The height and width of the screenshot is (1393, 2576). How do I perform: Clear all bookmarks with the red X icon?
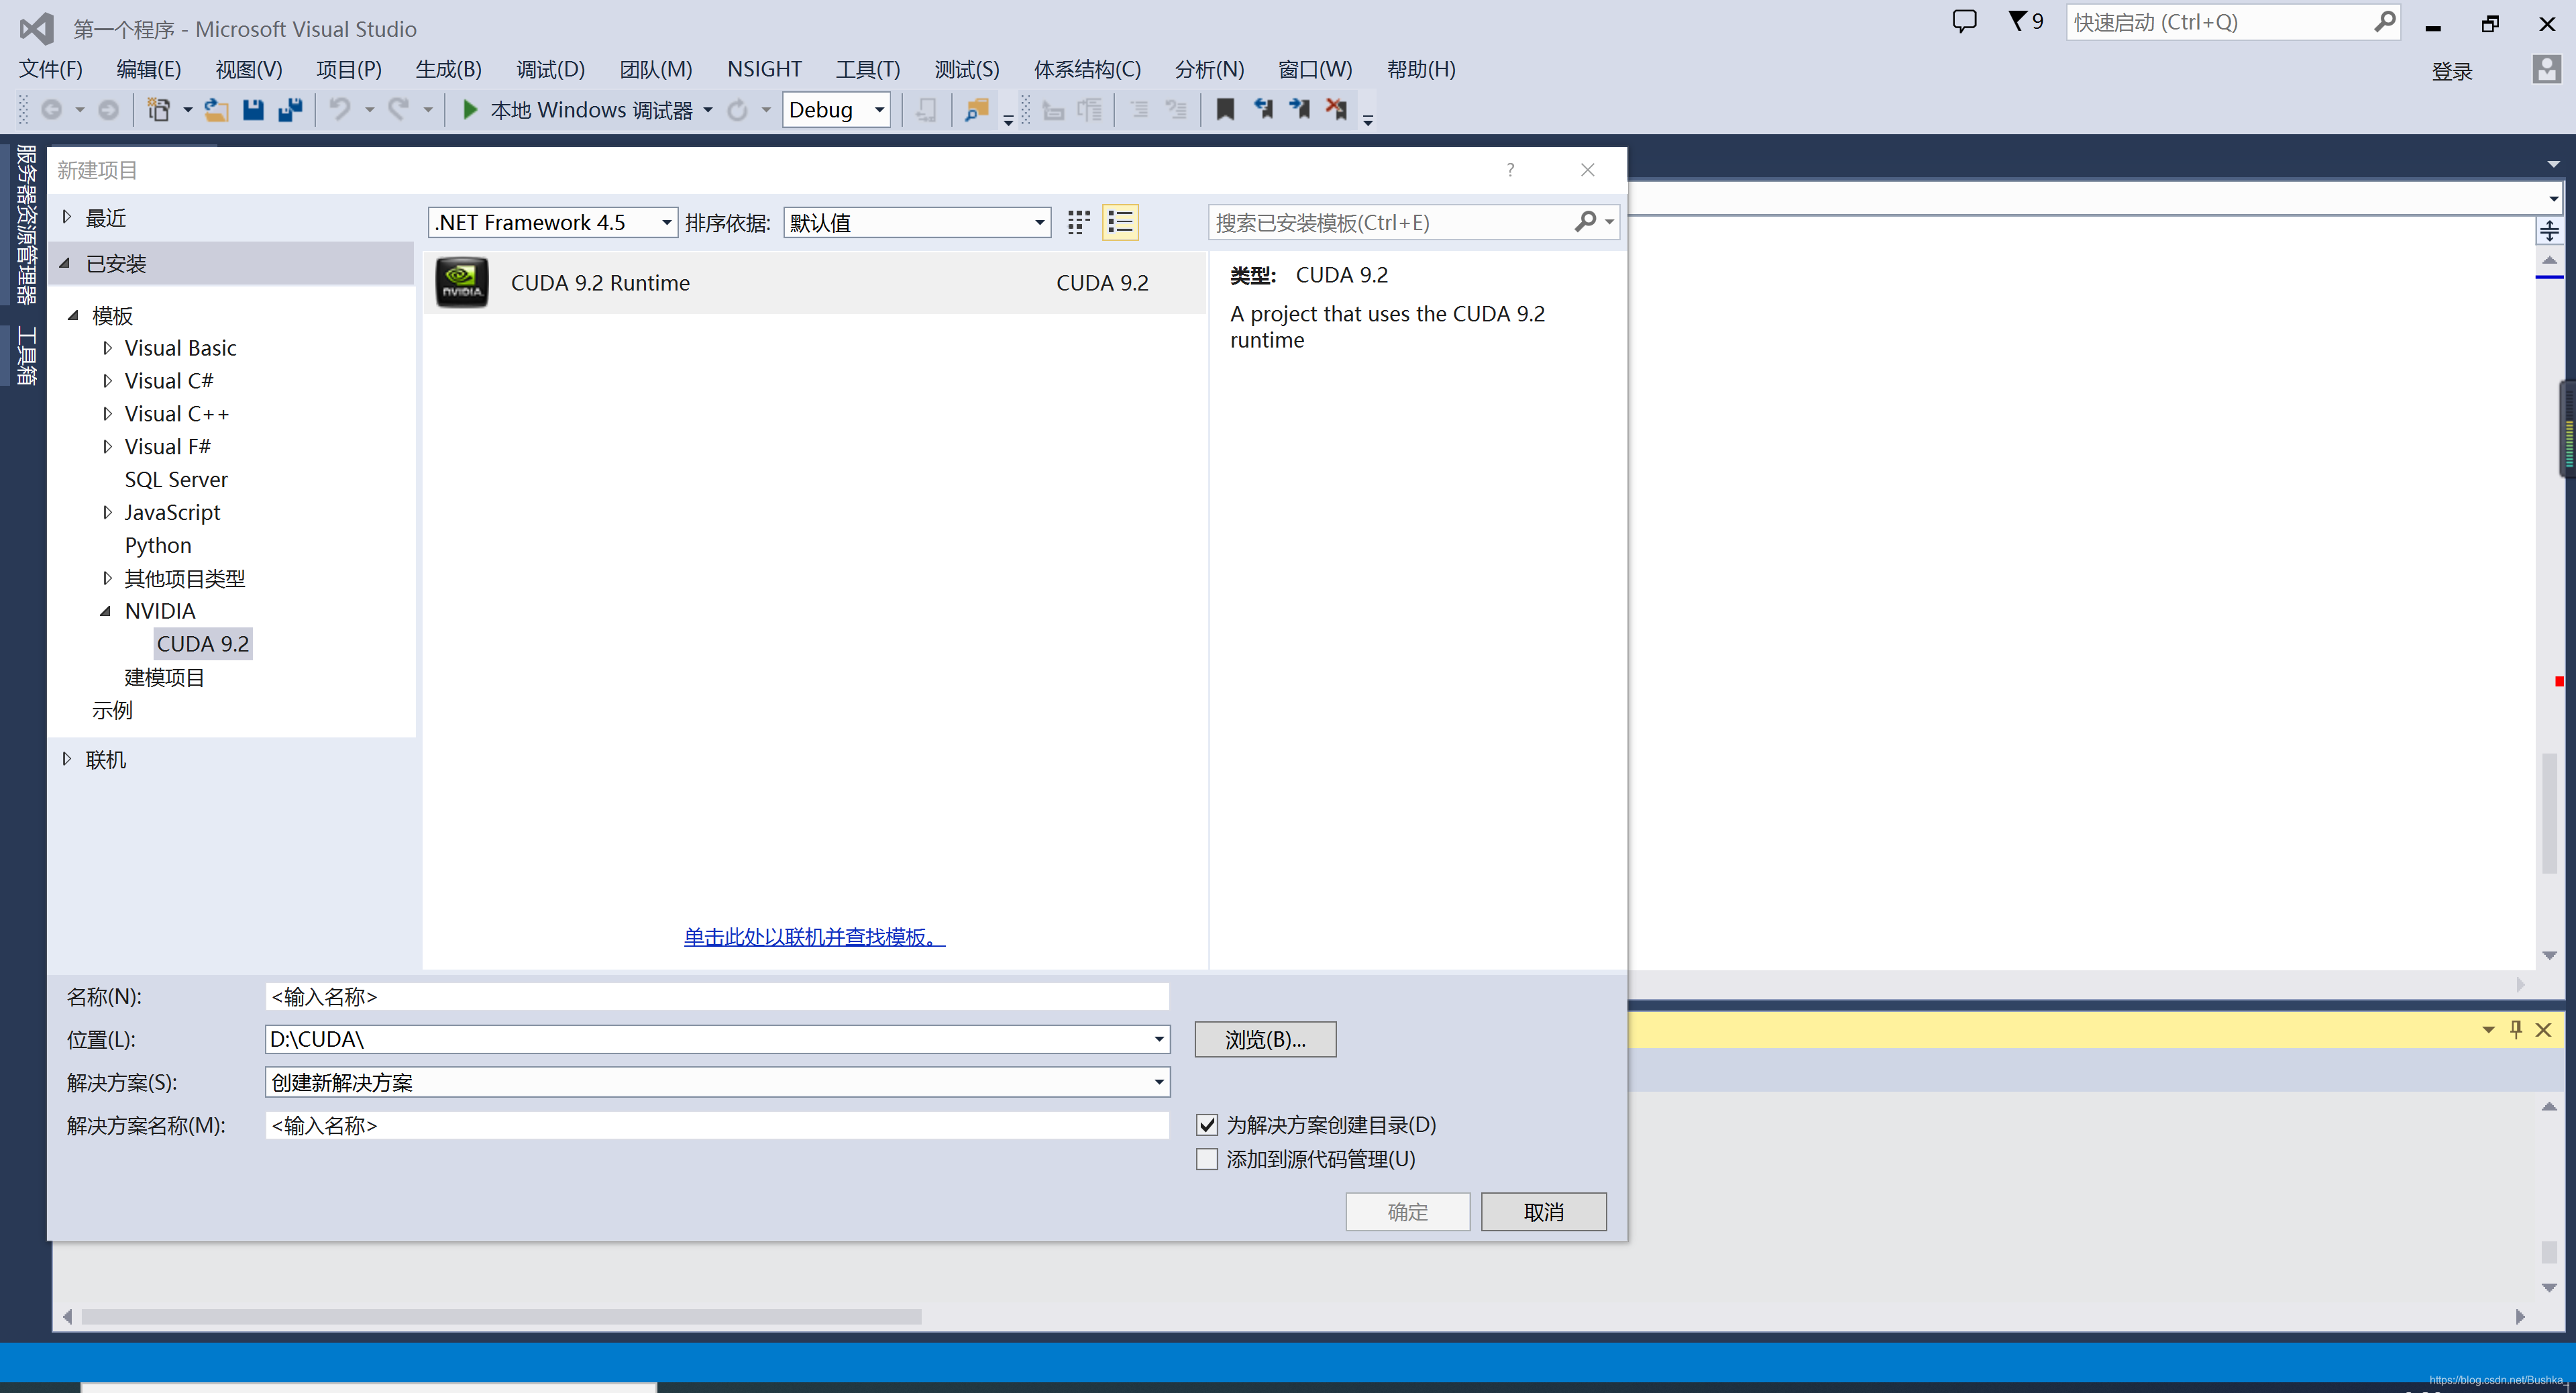pyautogui.click(x=1336, y=109)
